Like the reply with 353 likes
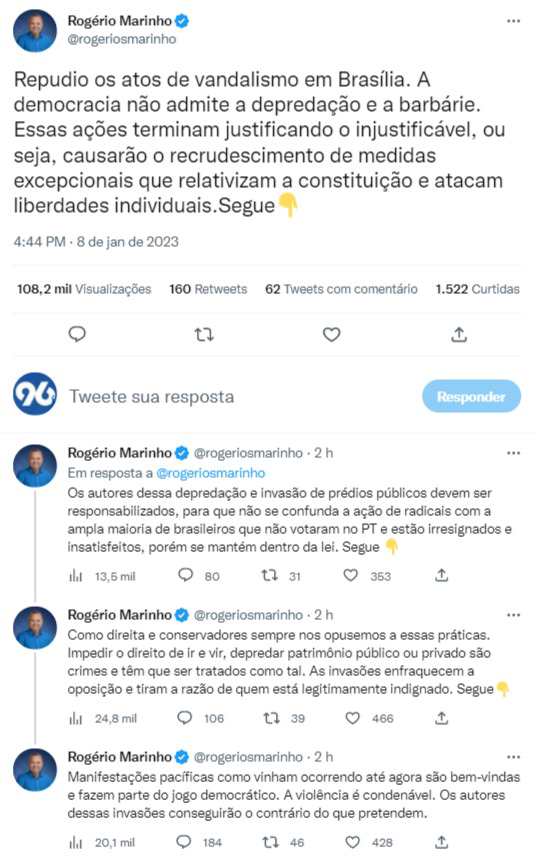 [351, 575]
